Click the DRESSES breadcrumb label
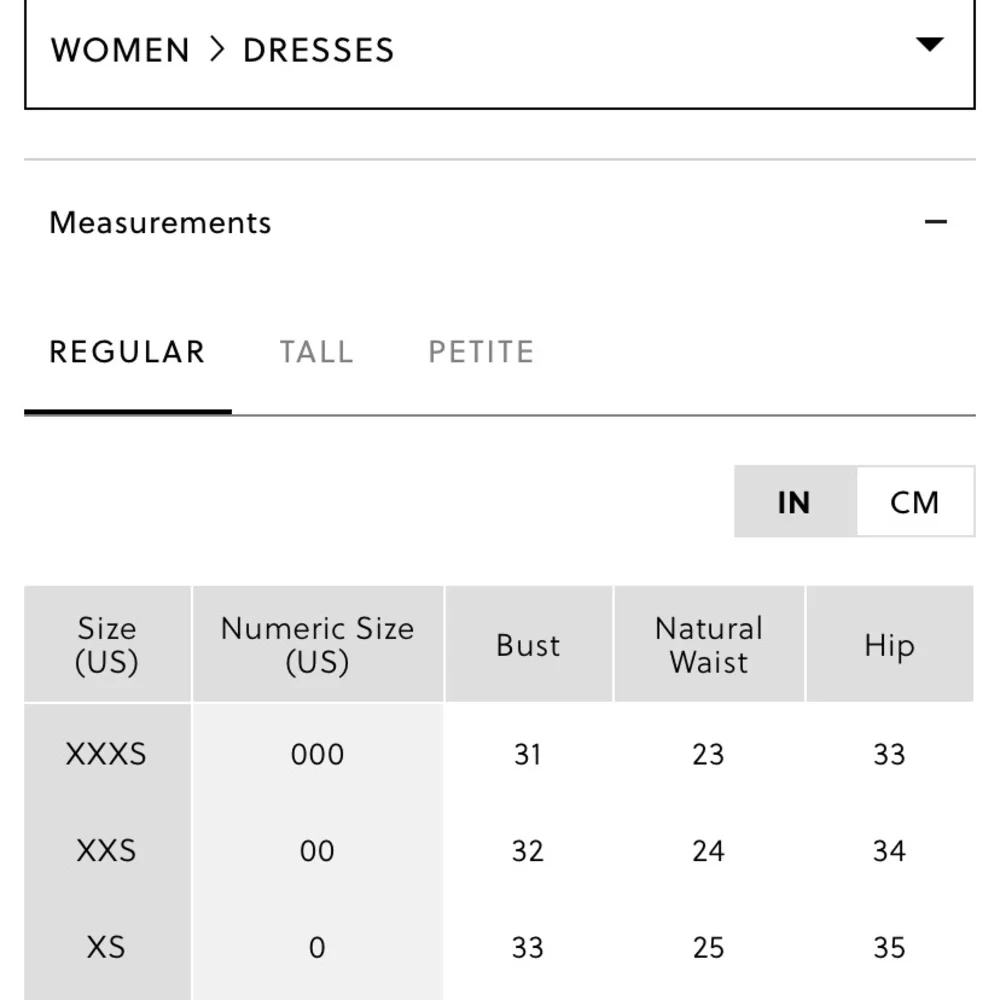This screenshot has width=1000, height=1000. pyautogui.click(x=317, y=49)
